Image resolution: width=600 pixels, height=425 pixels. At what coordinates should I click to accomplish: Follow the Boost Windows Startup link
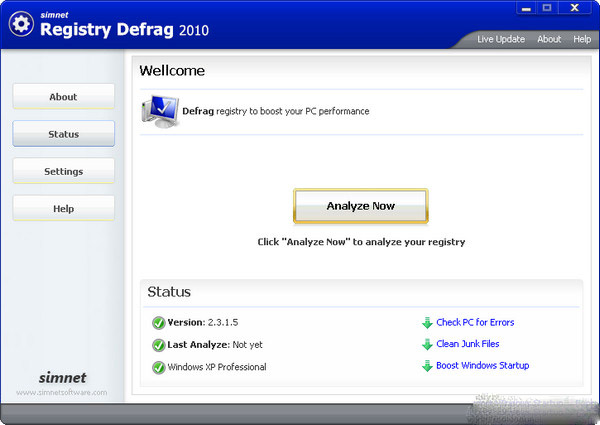pos(483,366)
